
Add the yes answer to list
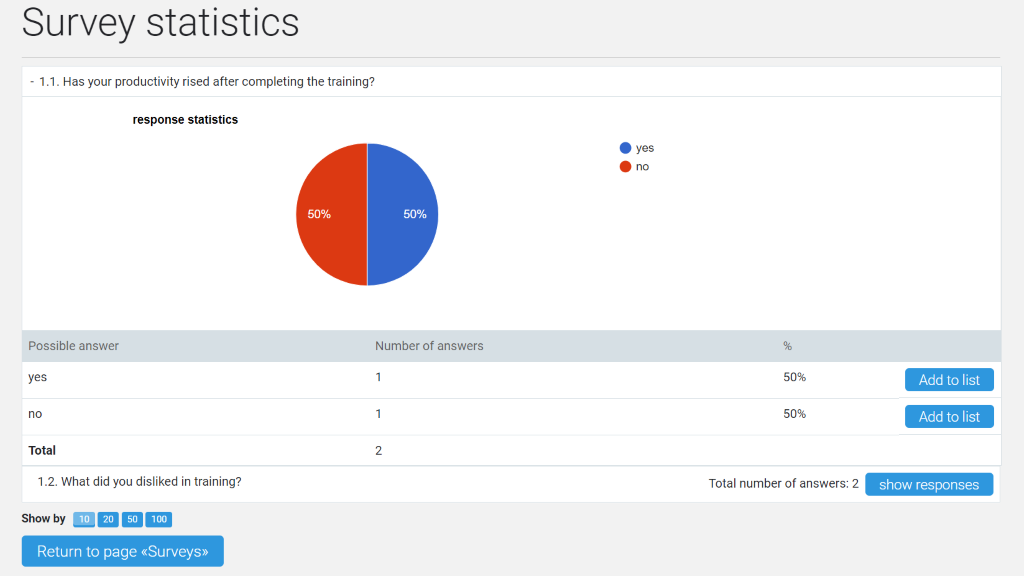[x=949, y=380]
